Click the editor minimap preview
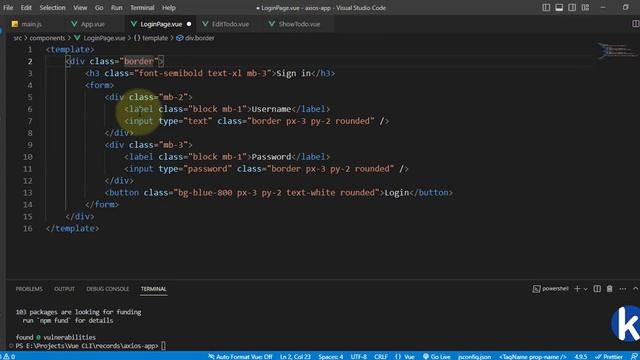Image resolution: width=640 pixels, height=360 pixels. [617, 51]
